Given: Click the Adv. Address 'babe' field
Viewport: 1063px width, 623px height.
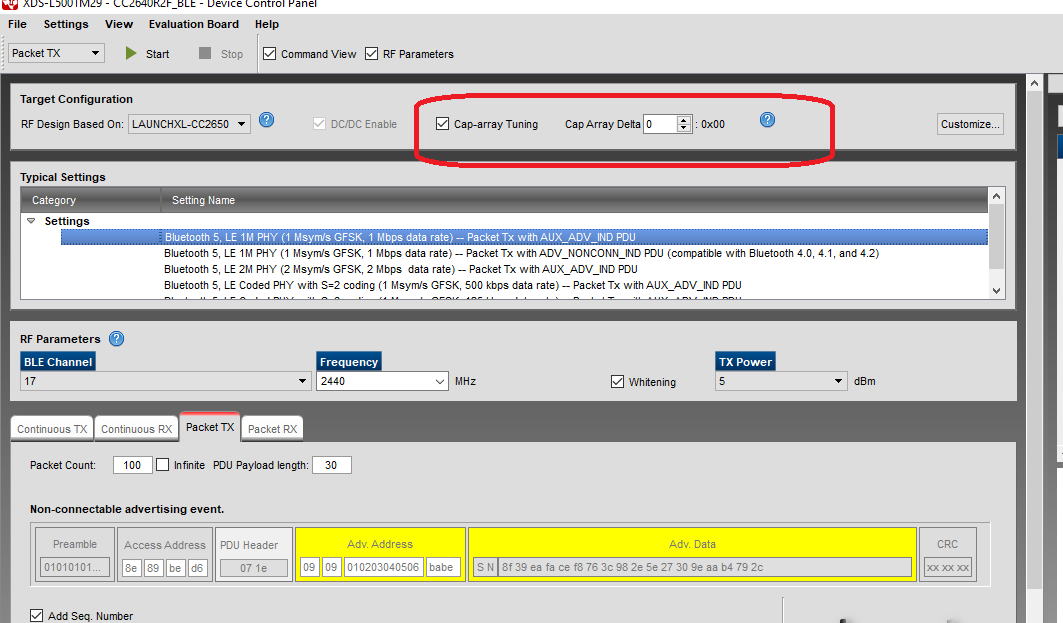Looking at the screenshot, I should point(443,567).
